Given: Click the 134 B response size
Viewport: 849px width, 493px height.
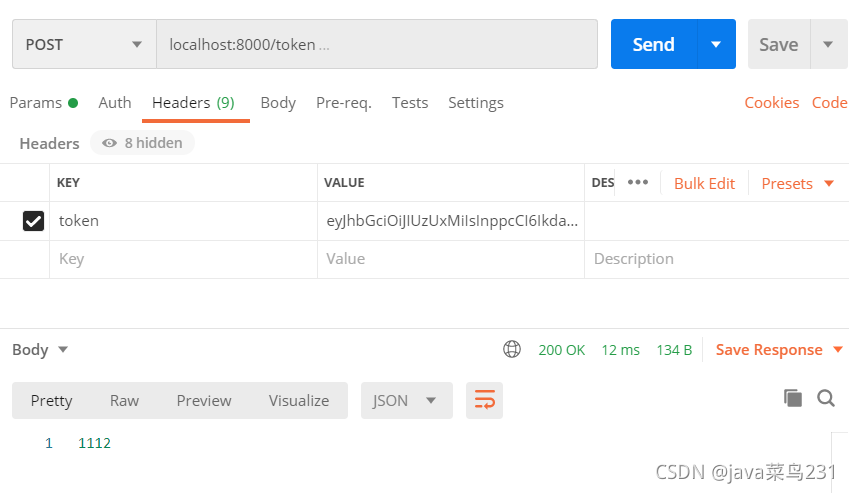Looking at the screenshot, I should point(674,350).
